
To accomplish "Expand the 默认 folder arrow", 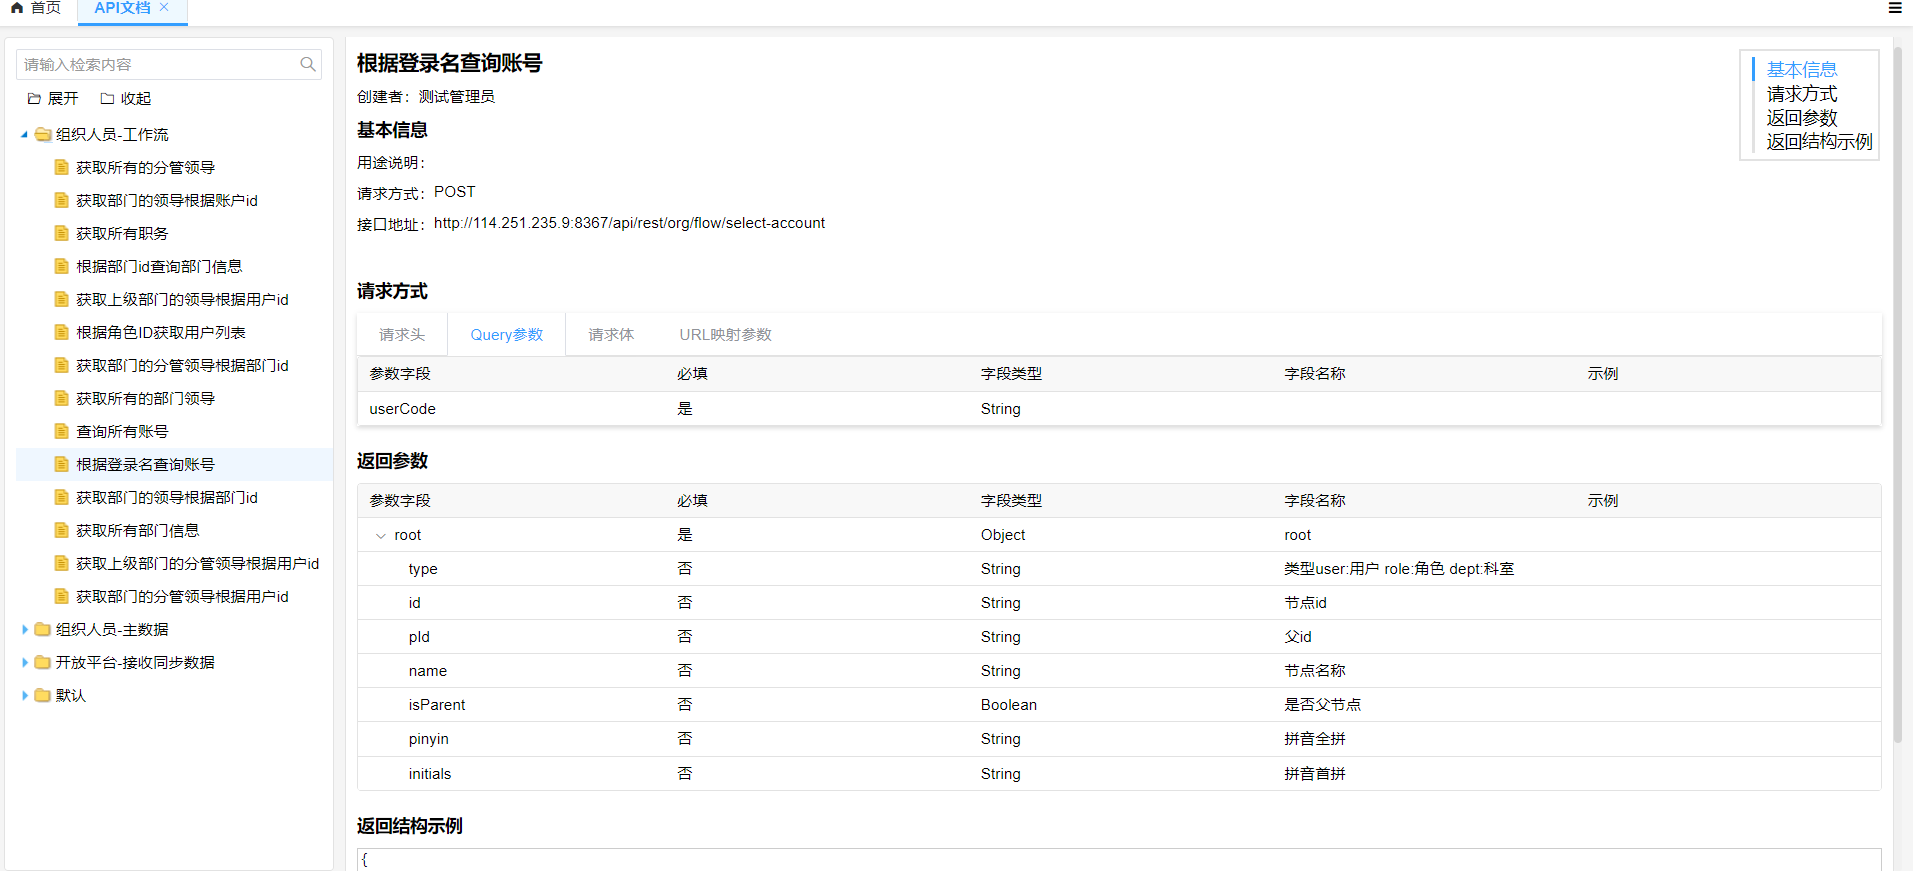I will click(x=24, y=696).
